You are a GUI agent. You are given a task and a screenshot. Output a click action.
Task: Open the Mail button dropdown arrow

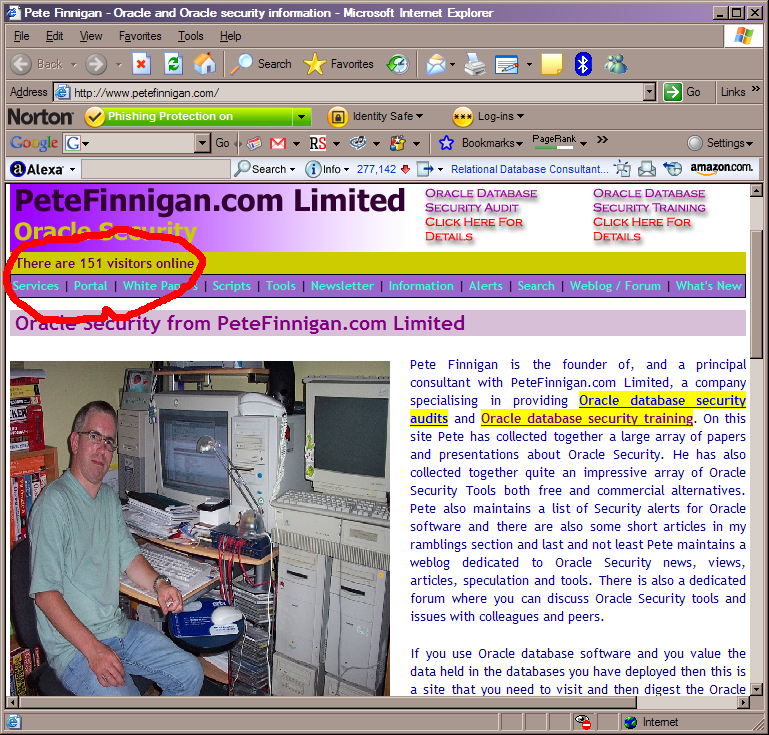coord(452,64)
